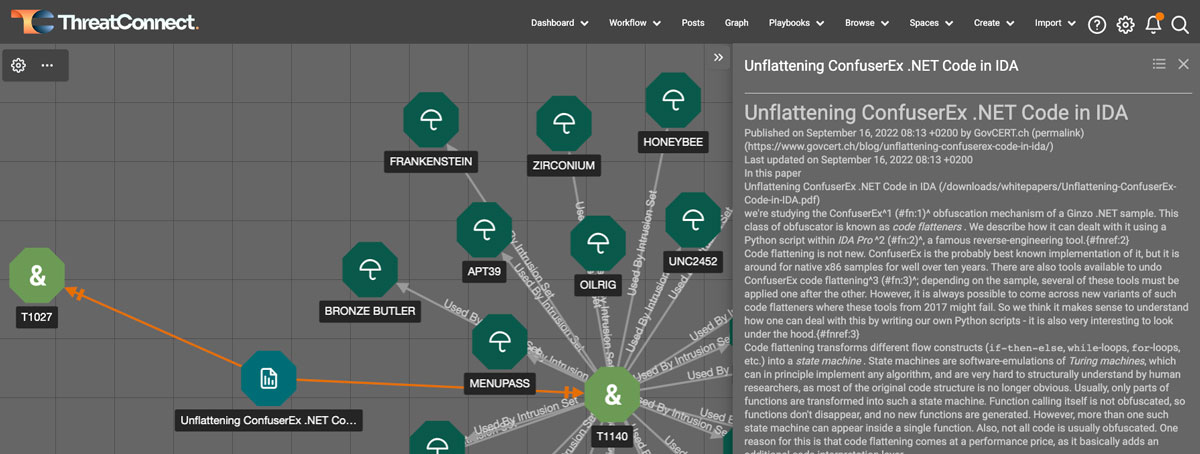
Task: Select the T1027 attack pattern node
Action: (37, 276)
